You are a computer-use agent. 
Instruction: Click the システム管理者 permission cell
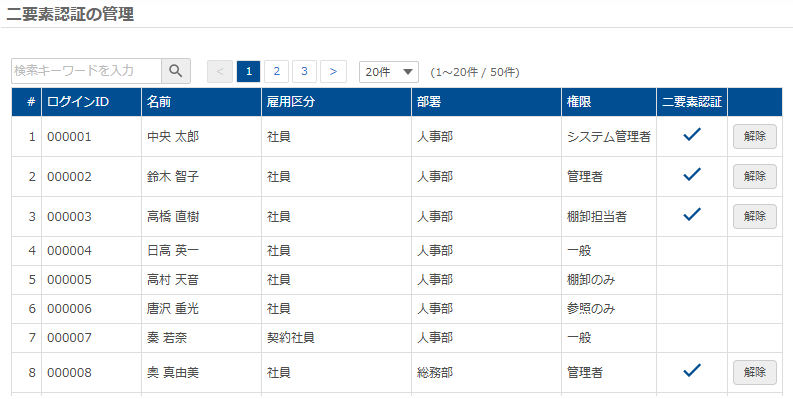click(609, 137)
